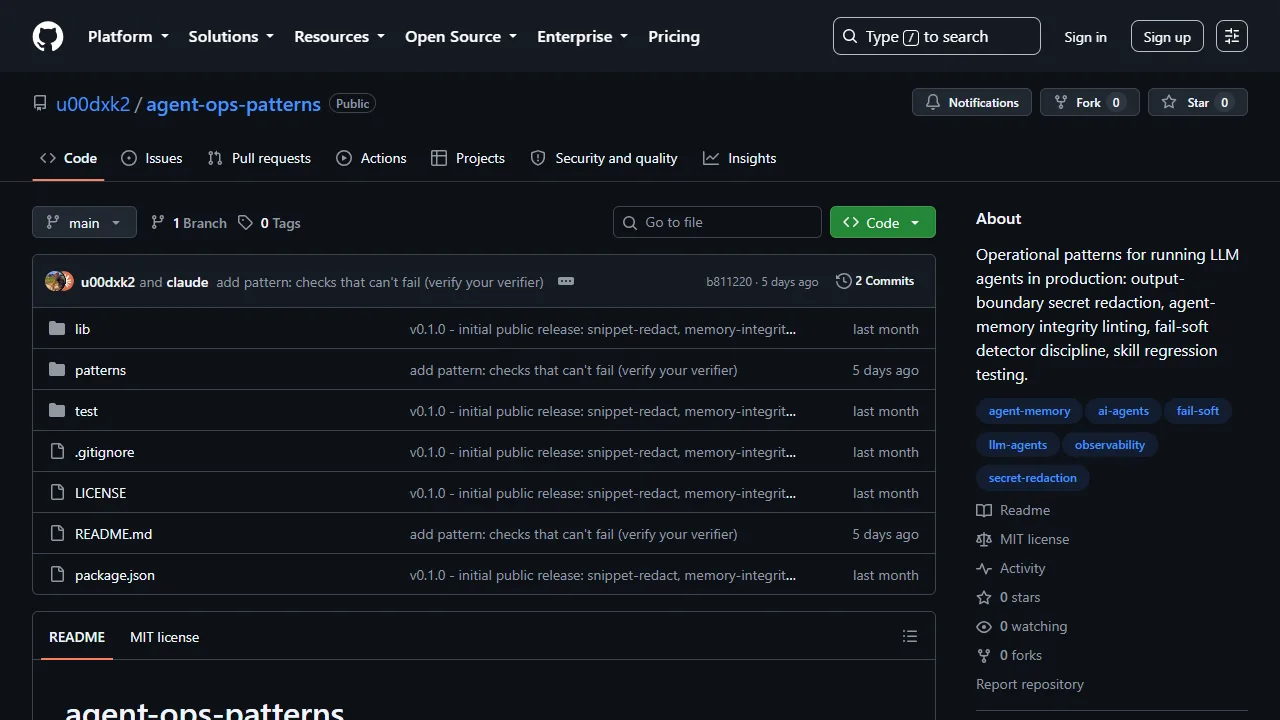Image resolution: width=1280 pixels, height=720 pixels.
Task: Click the llm-agents topic tag
Action: [1018, 445]
